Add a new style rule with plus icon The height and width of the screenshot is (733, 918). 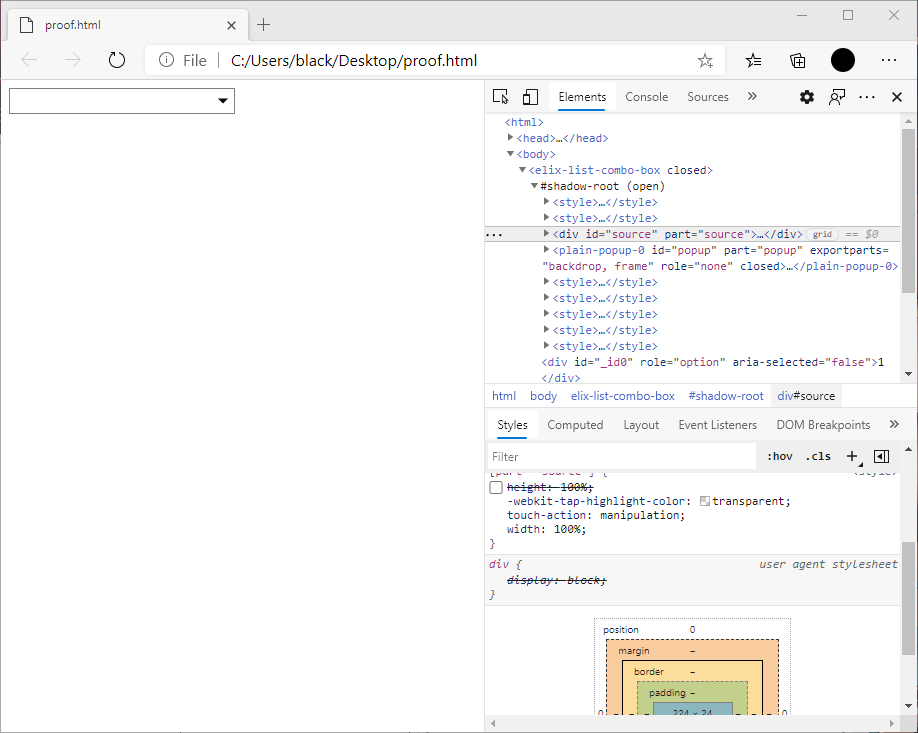click(x=852, y=456)
